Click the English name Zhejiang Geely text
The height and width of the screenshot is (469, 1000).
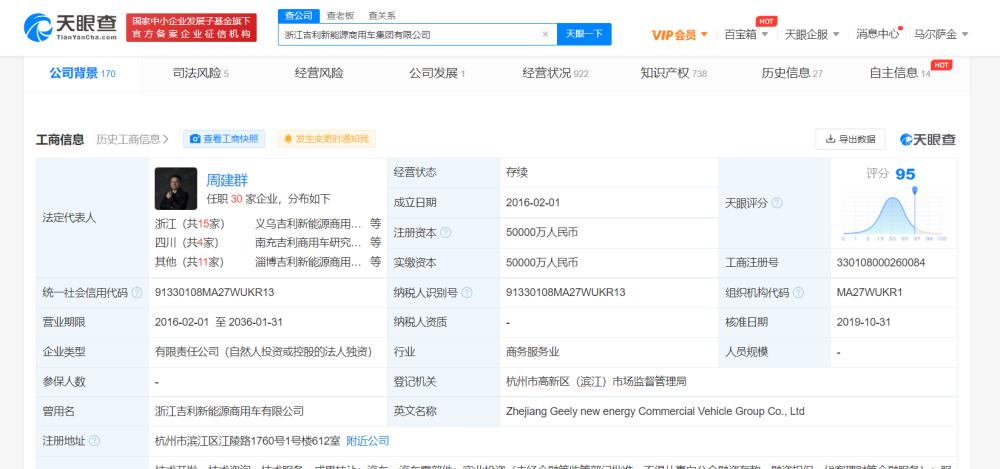tap(655, 412)
